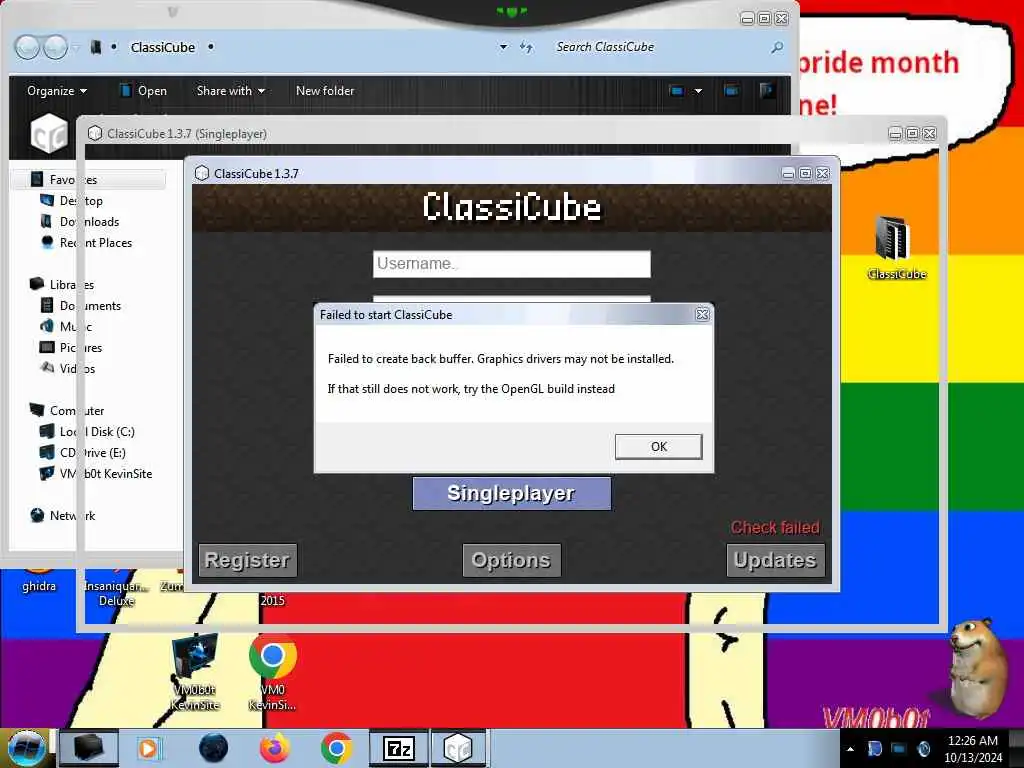Open the dark globe browser taskbar icon

pos(214,748)
